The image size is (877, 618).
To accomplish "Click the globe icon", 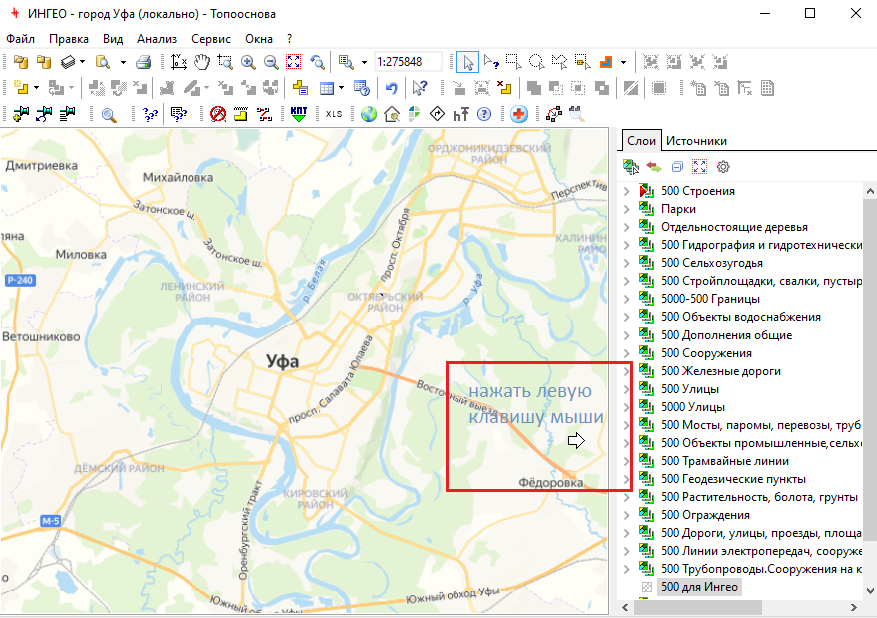I will pyautogui.click(x=369, y=114).
